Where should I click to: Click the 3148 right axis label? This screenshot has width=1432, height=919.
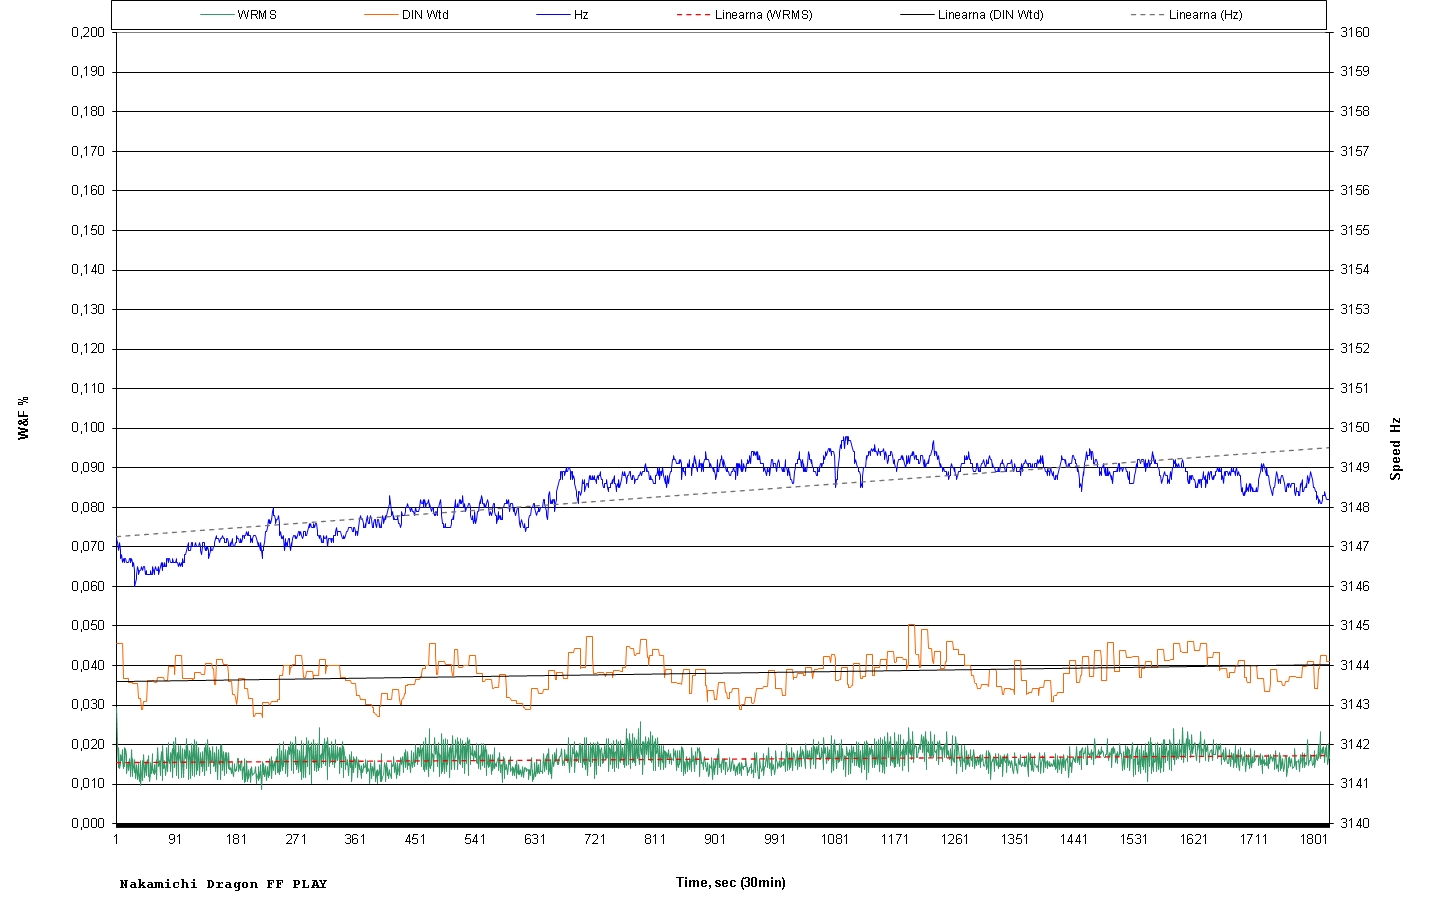(x=1355, y=507)
